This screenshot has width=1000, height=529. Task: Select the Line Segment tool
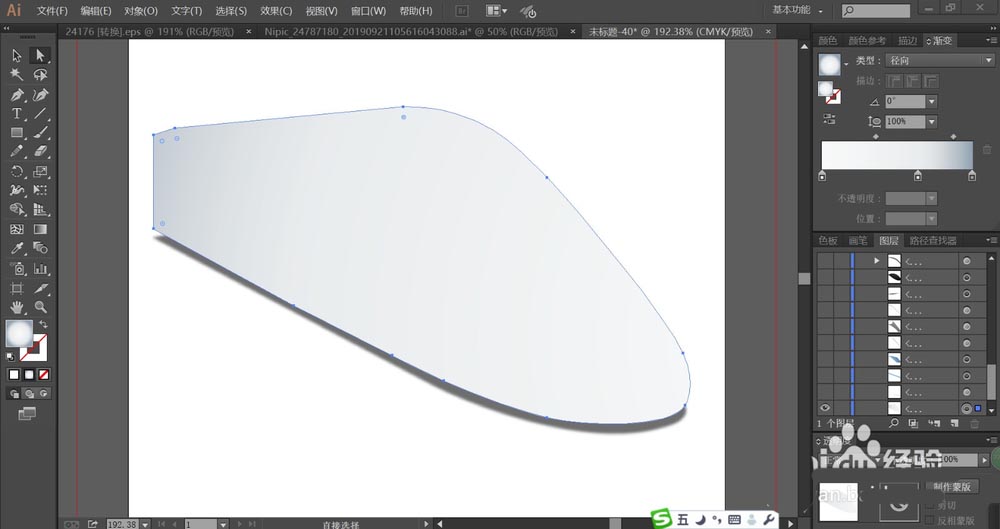40,114
